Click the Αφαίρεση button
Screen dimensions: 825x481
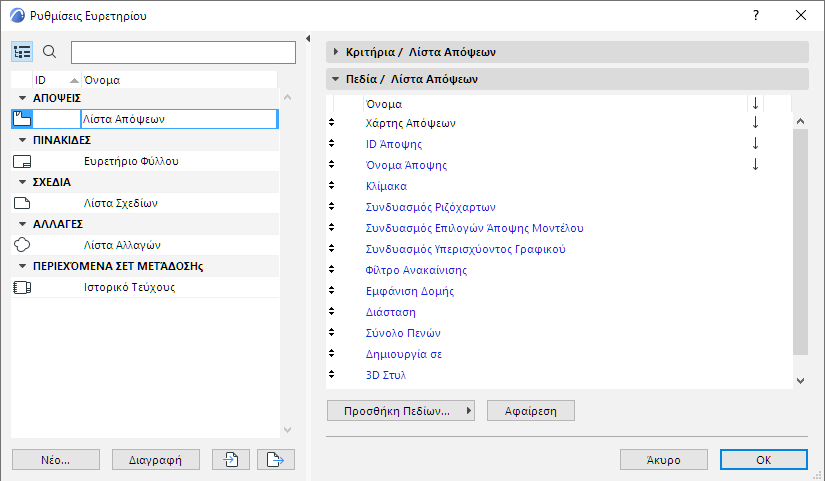coord(530,410)
